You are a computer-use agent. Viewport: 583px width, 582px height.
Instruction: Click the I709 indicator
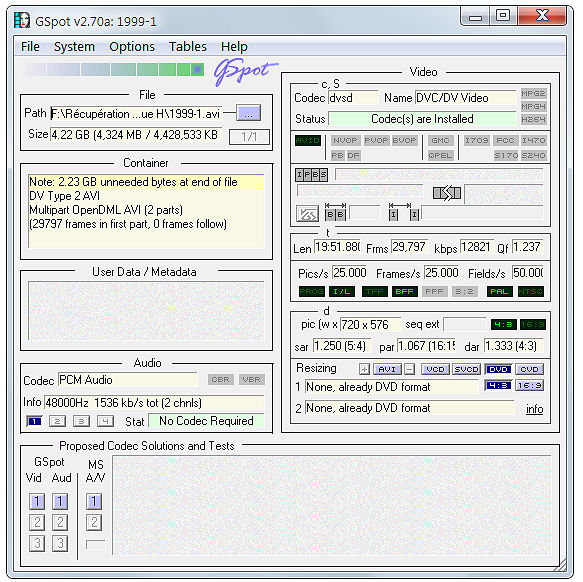point(476,140)
